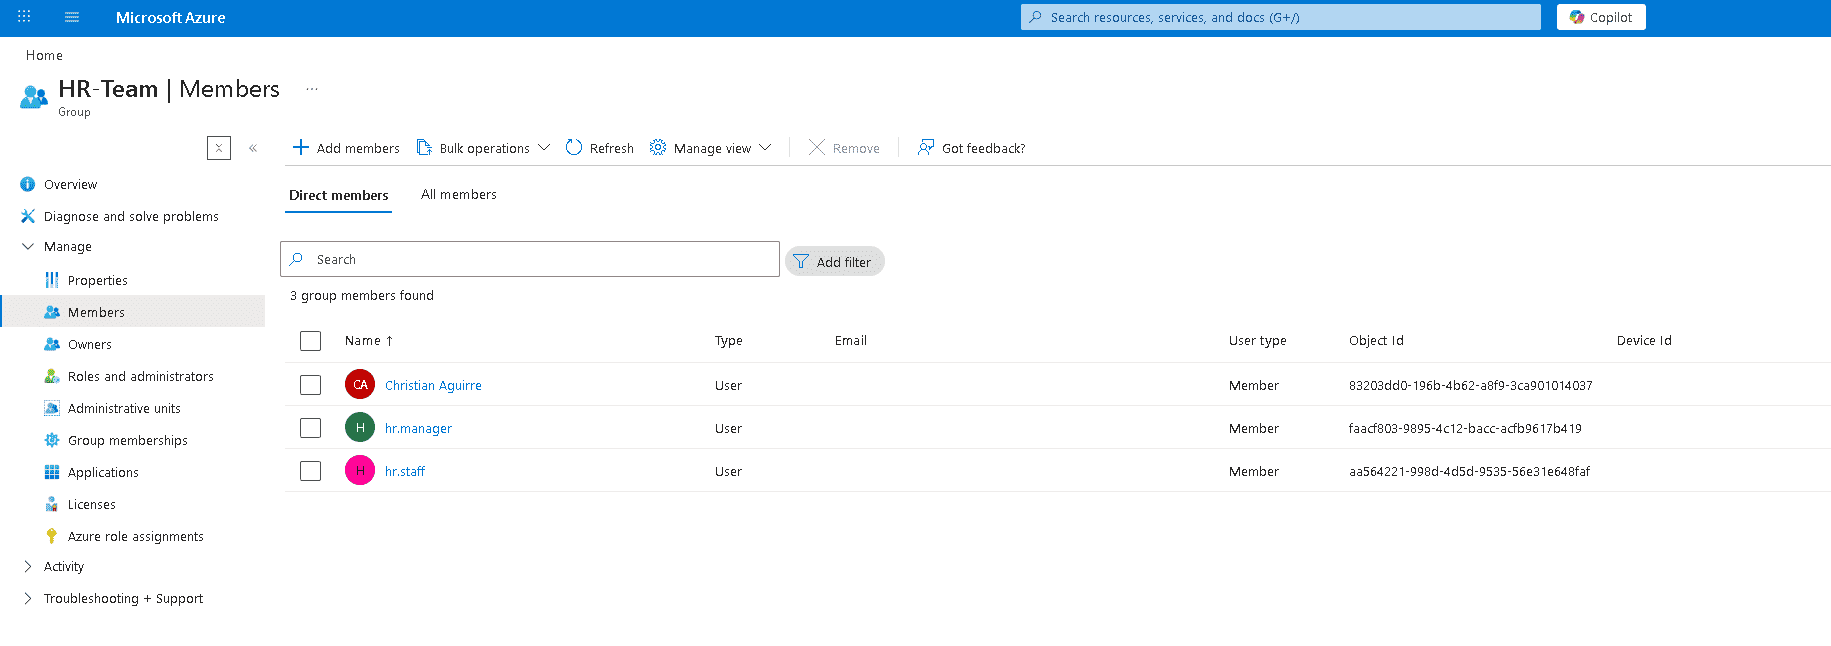Open the portal hamburger menu

(x=72, y=17)
